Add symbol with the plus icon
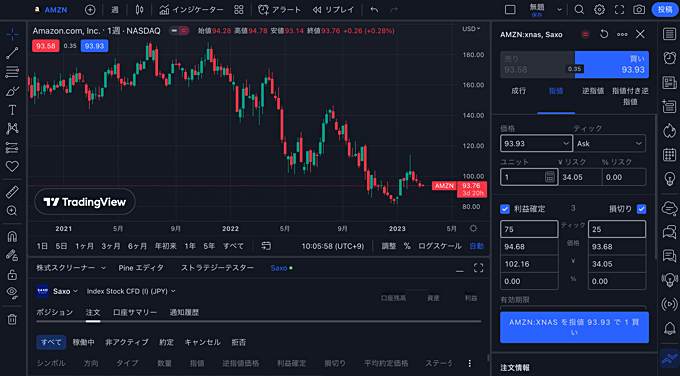680x376 pixels. [x=90, y=10]
